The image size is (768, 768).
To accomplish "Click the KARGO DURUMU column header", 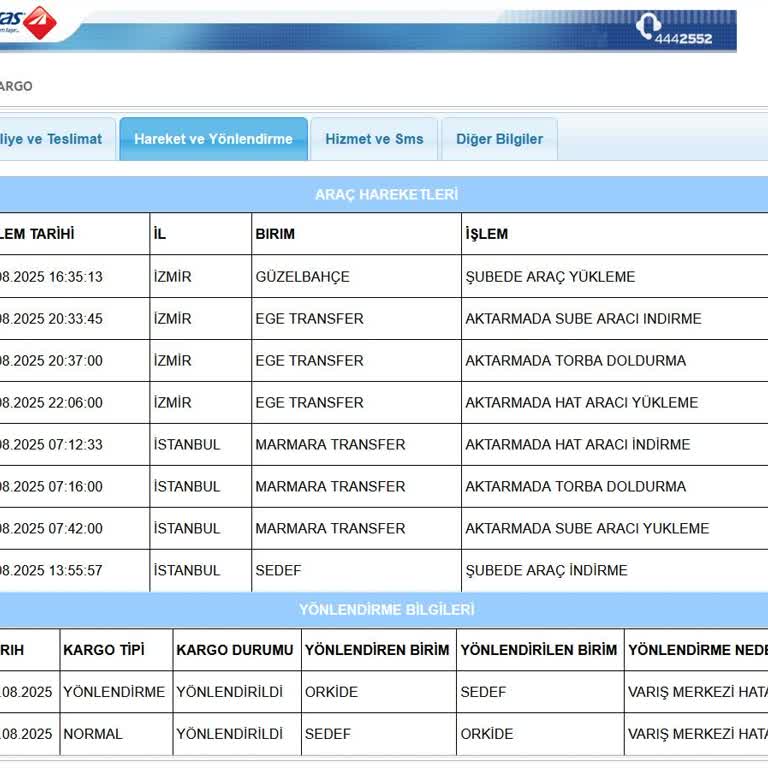I will [x=235, y=650].
